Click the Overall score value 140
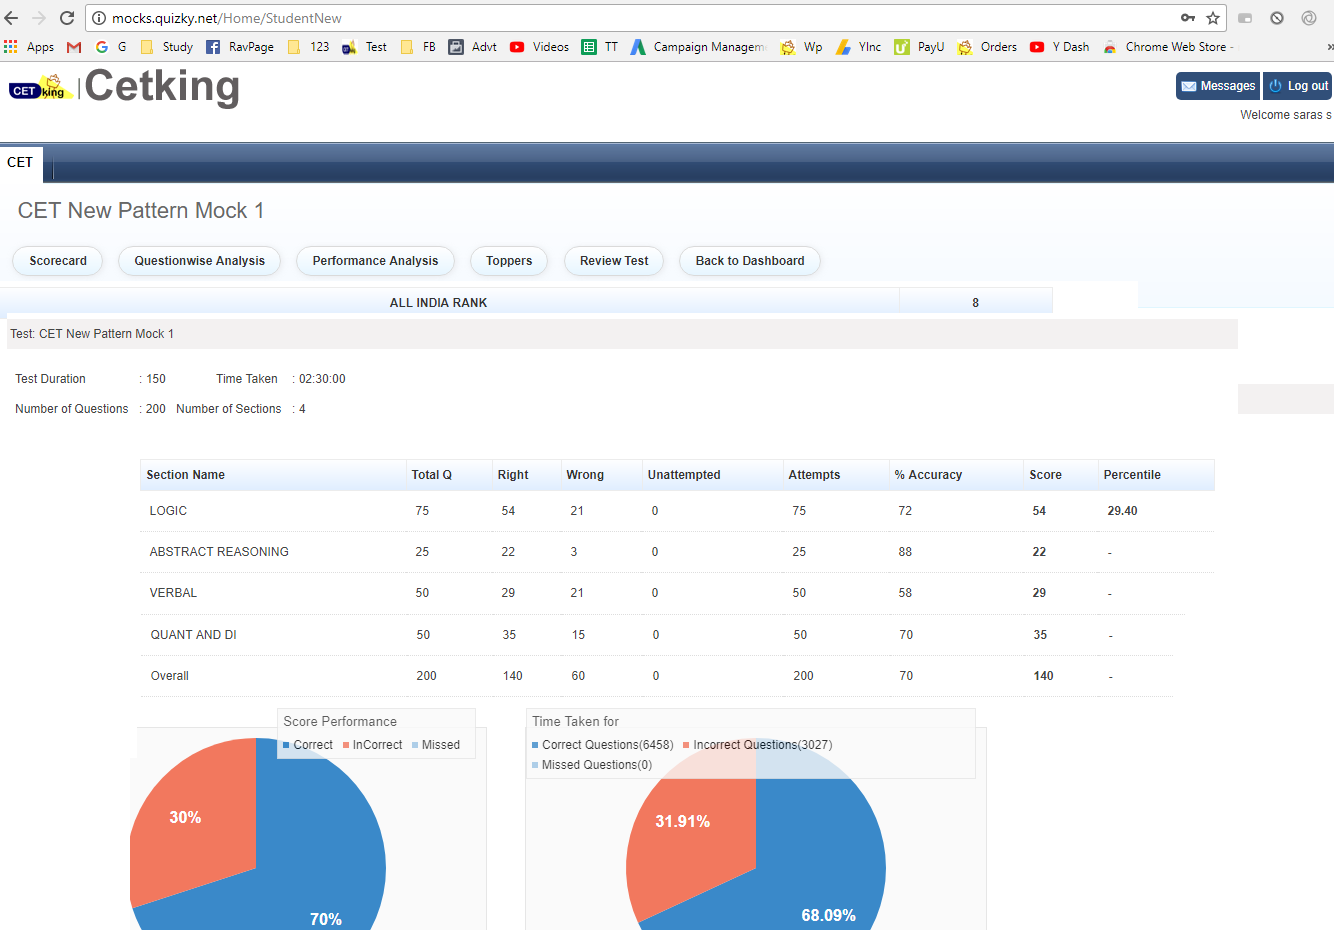Viewport: 1334px width, 930px height. click(1043, 676)
